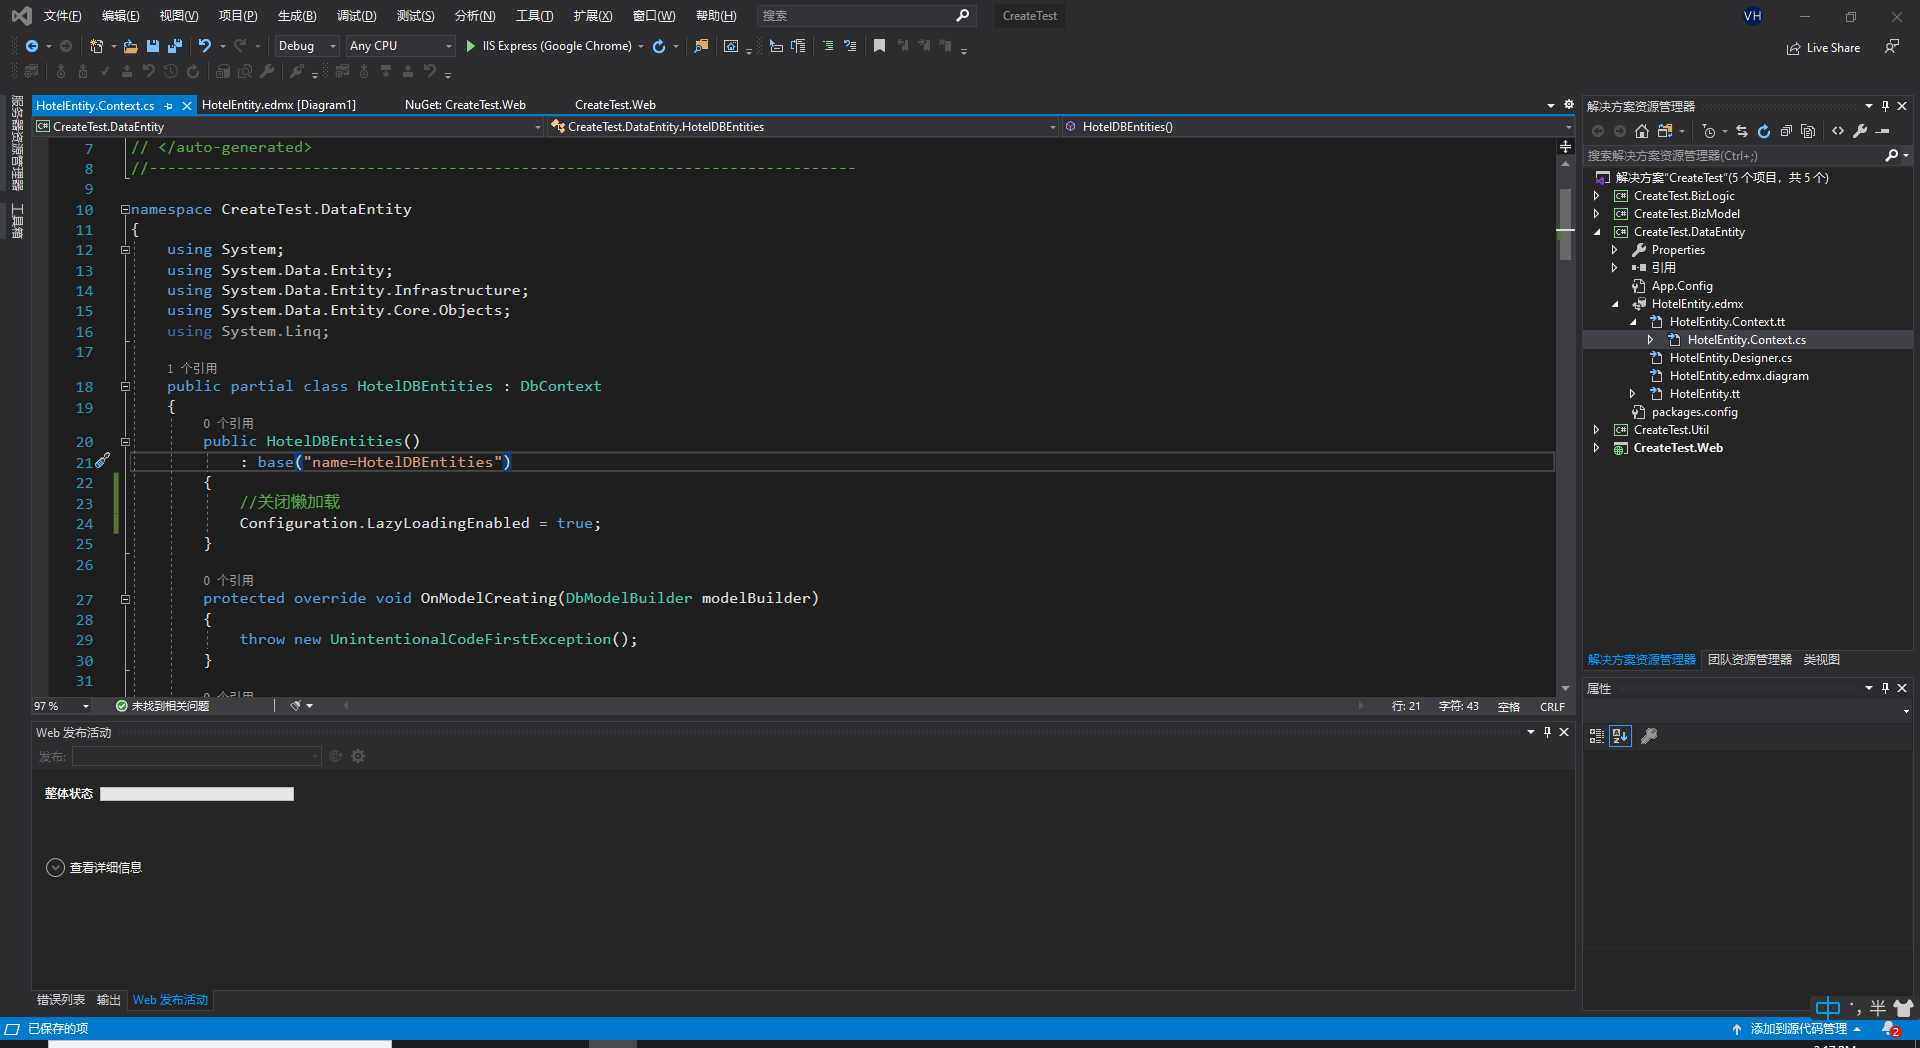This screenshot has height=1048, width=1920.
Task: Click the New Project toolbar icon
Action: tap(97, 46)
